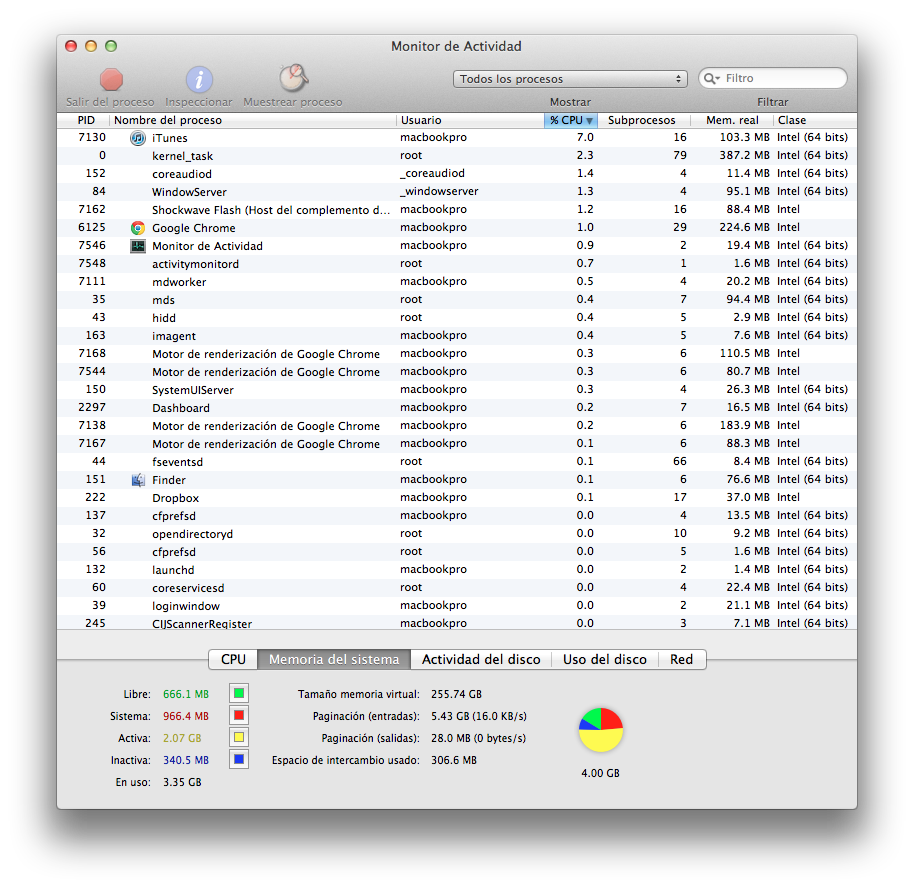Switch to the CPU tab
Viewport: 914px width, 888px height.
click(233, 659)
